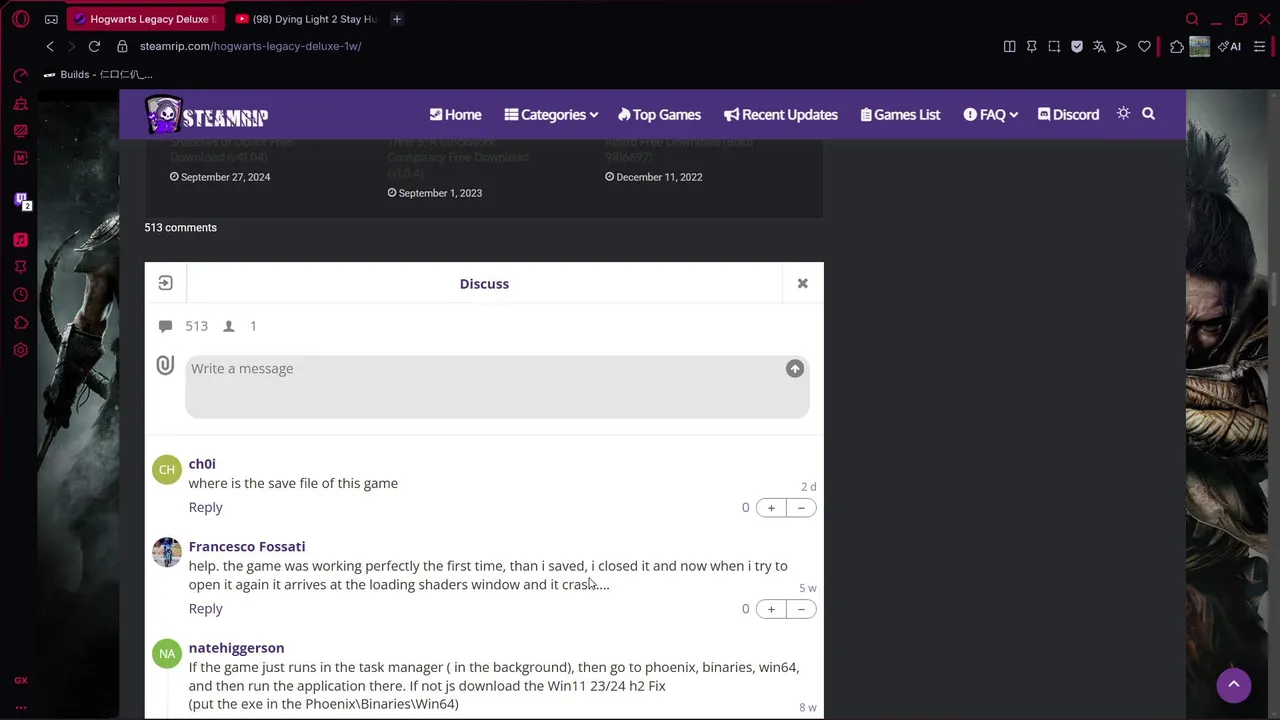Open Twitch panel in the sidebar
Screen dimensions: 1280x720
[x=21, y=200]
